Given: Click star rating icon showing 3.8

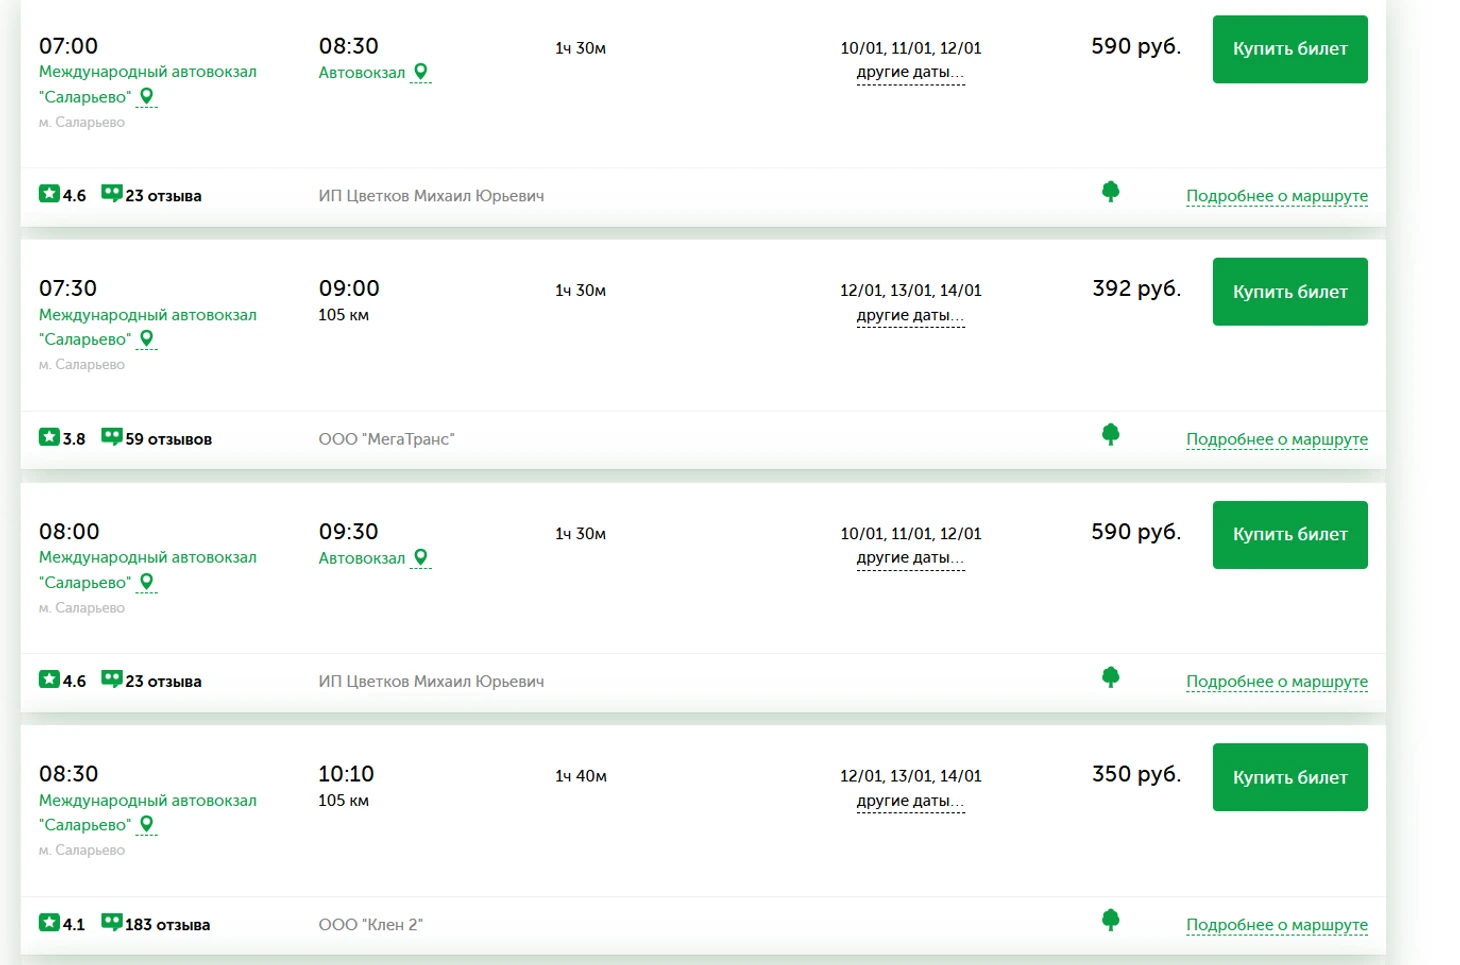Looking at the screenshot, I should point(49,437).
